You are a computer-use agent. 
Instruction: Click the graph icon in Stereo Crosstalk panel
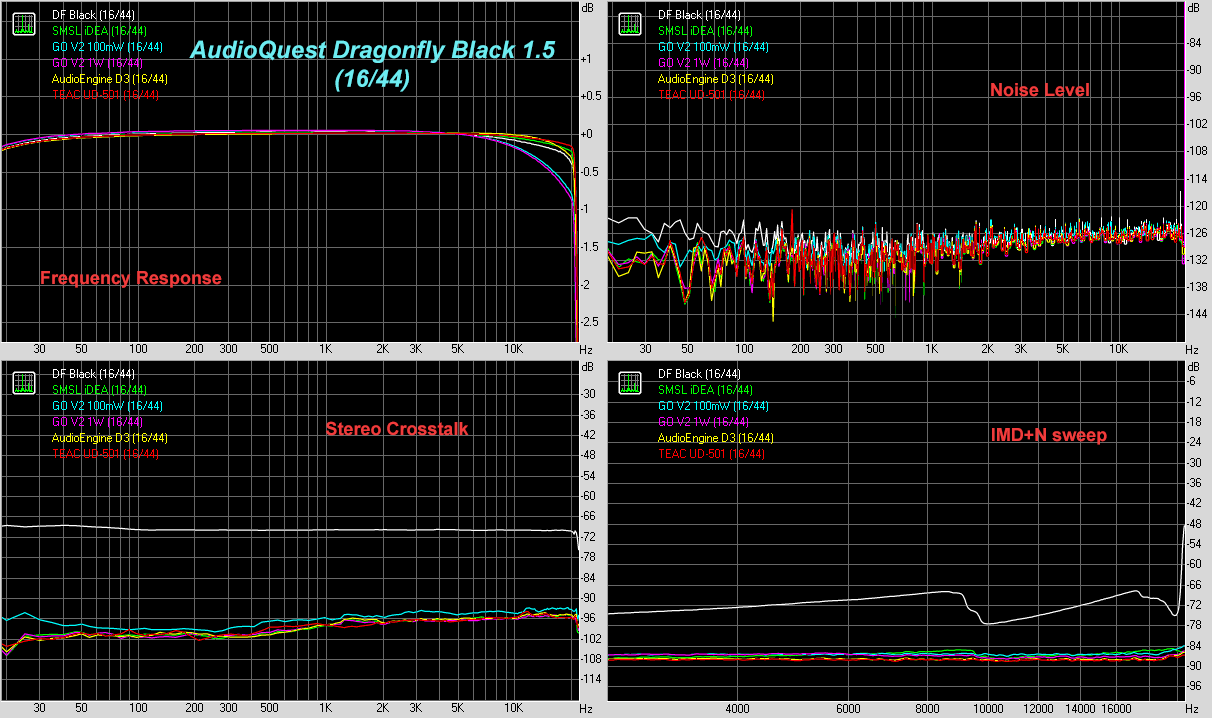point(23,382)
